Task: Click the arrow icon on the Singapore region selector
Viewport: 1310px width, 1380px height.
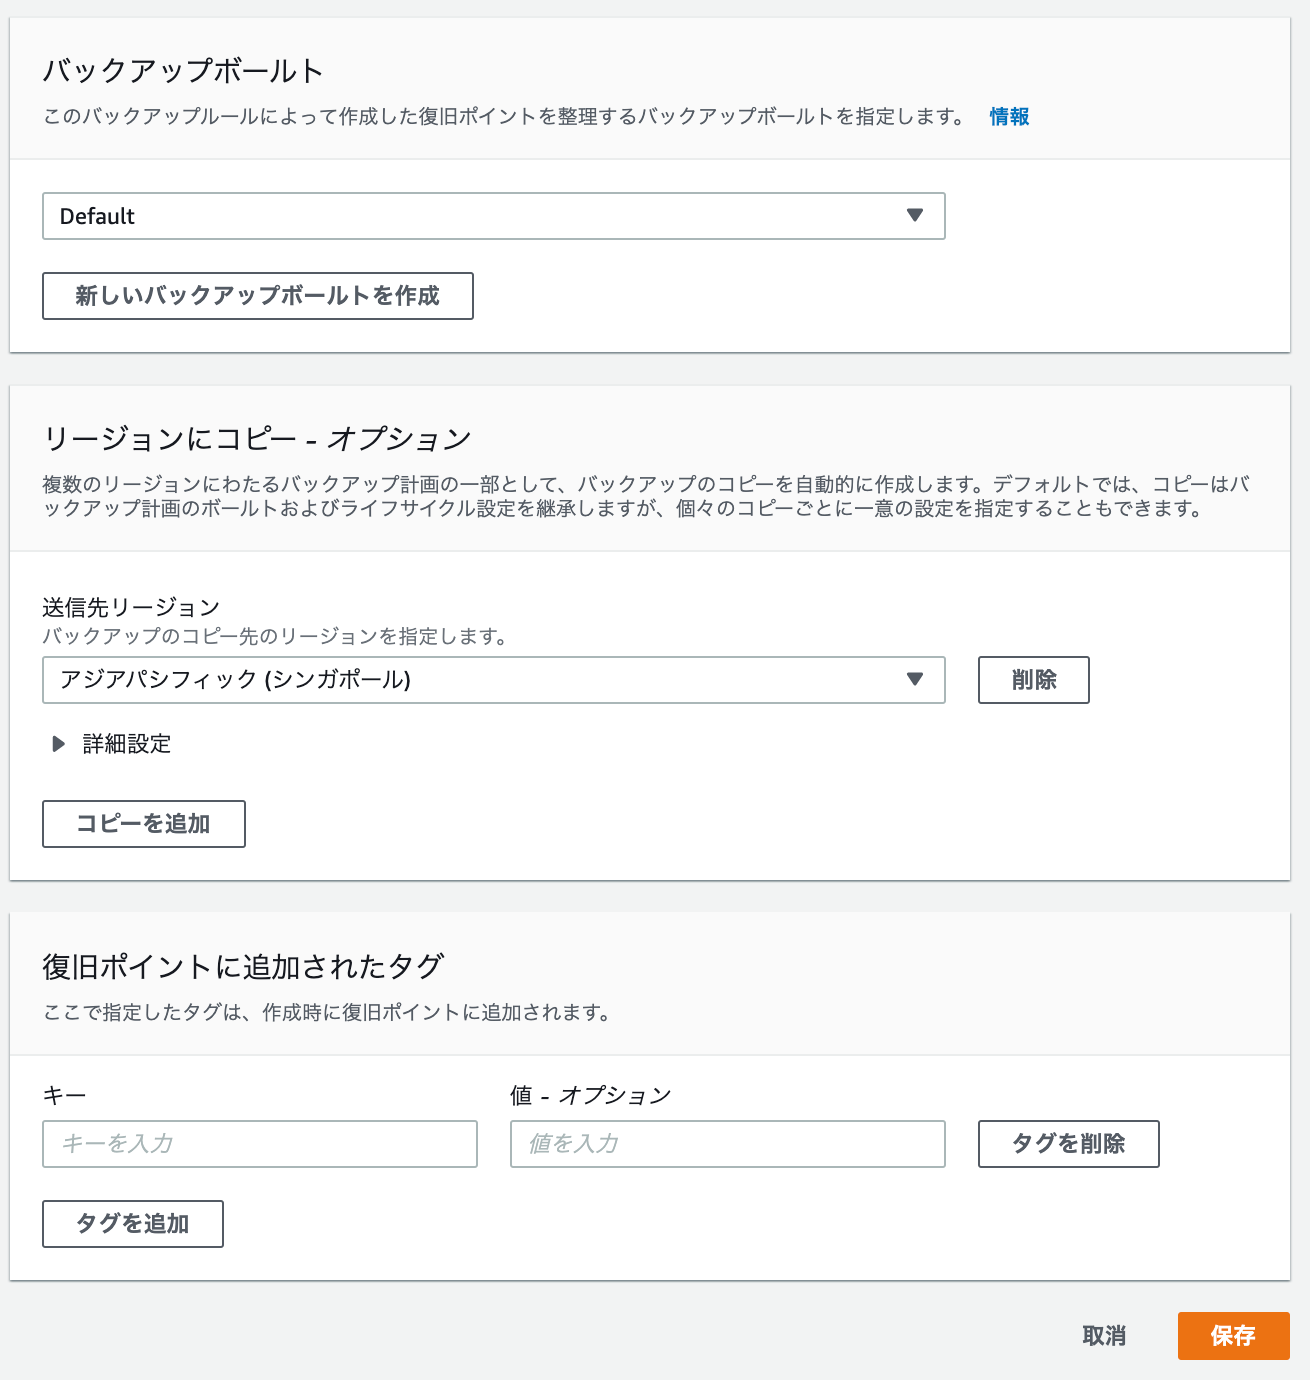Action: 914,679
